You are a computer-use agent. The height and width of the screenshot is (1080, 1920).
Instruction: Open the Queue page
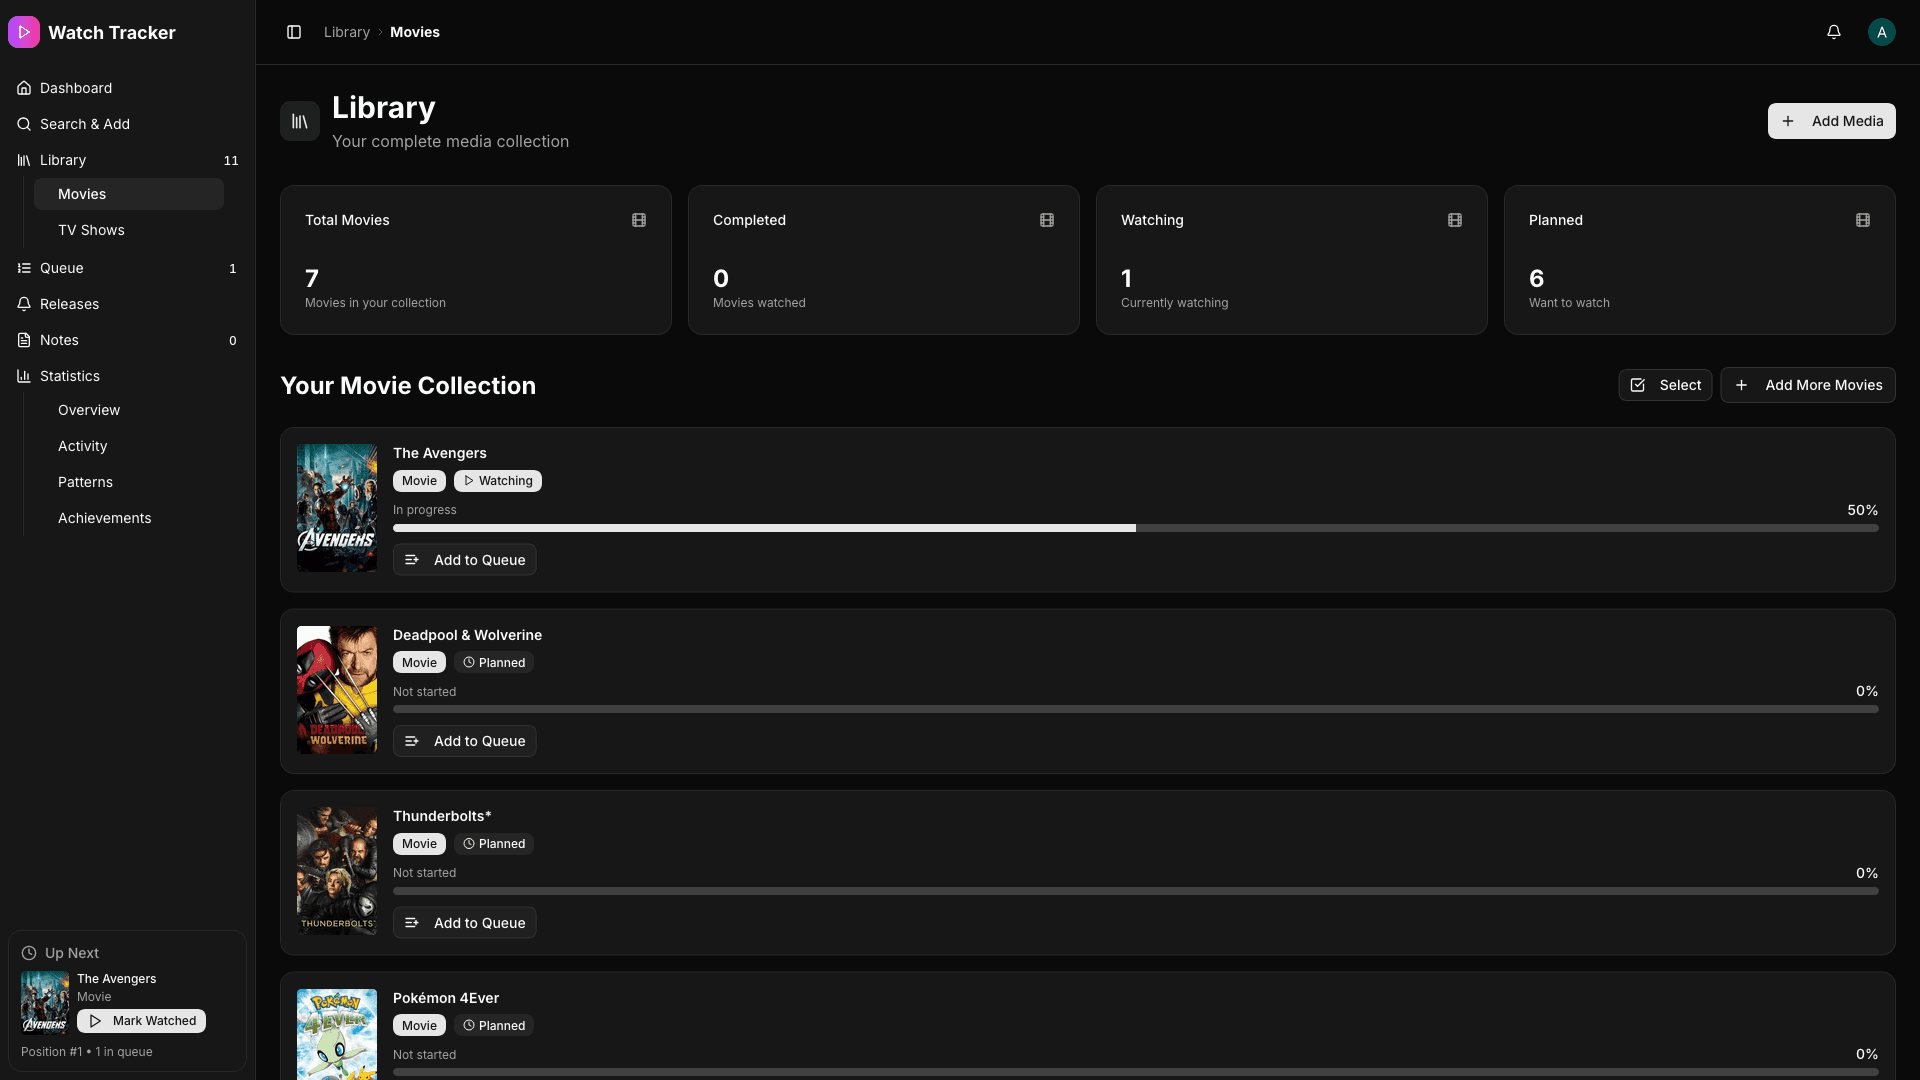pos(128,268)
